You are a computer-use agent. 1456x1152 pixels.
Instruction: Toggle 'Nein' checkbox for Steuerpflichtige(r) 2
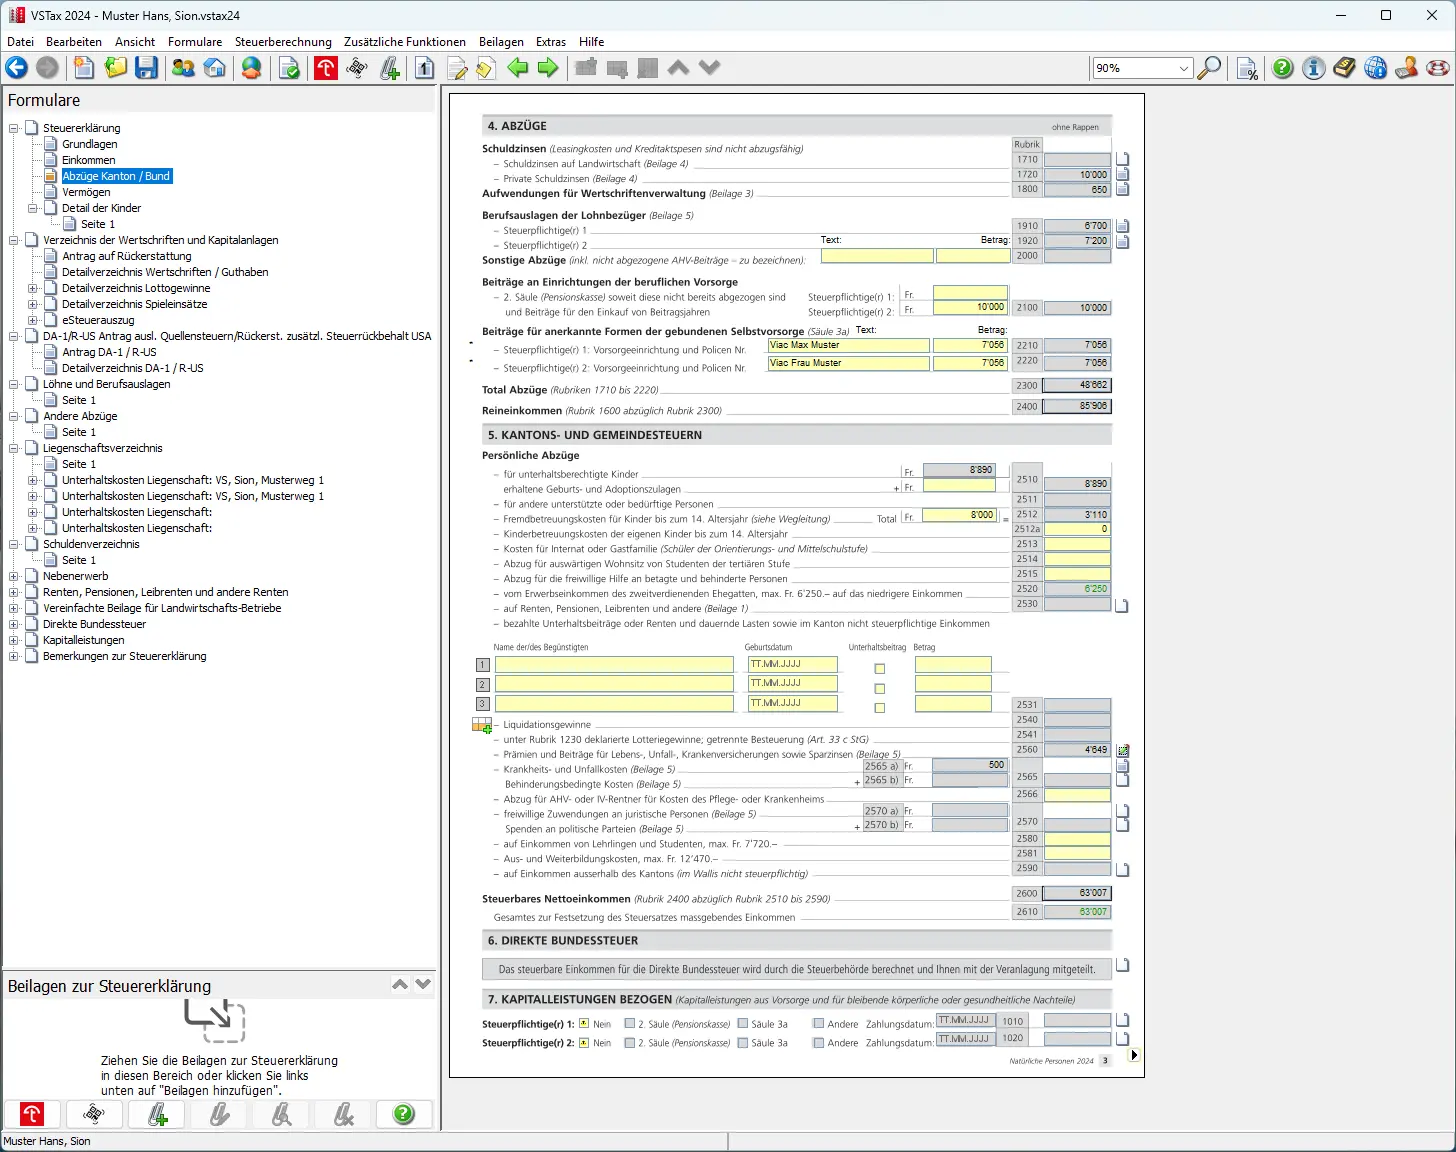coord(584,1043)
